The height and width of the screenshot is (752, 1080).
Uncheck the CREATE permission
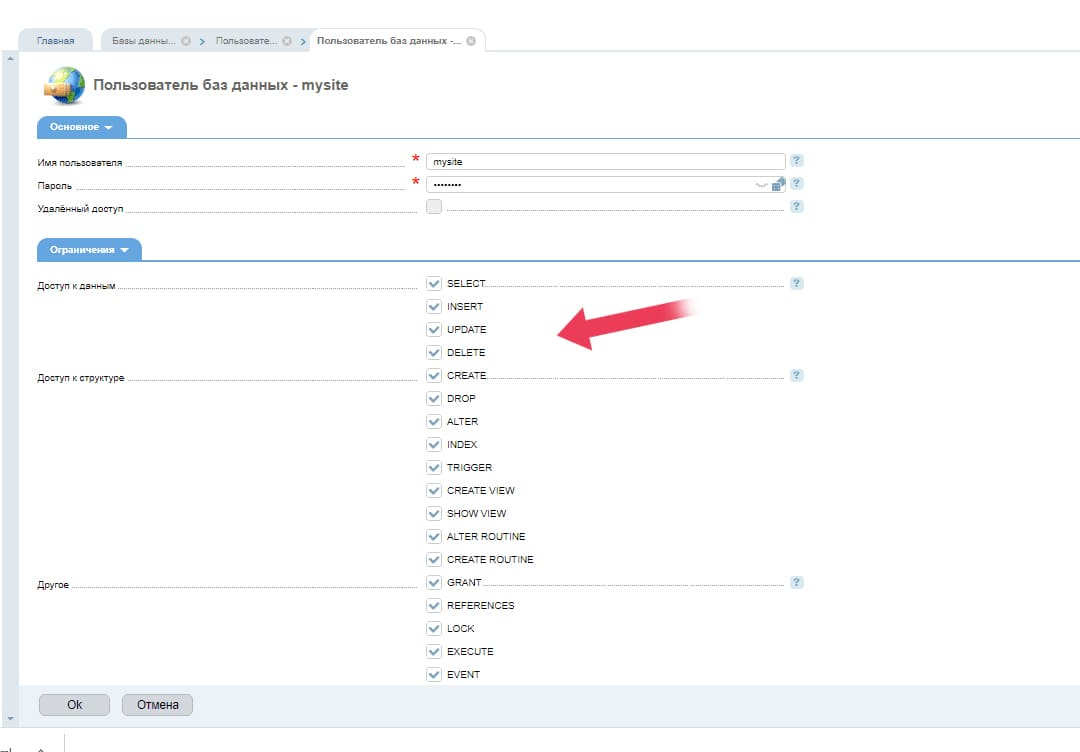coord(434,375)
